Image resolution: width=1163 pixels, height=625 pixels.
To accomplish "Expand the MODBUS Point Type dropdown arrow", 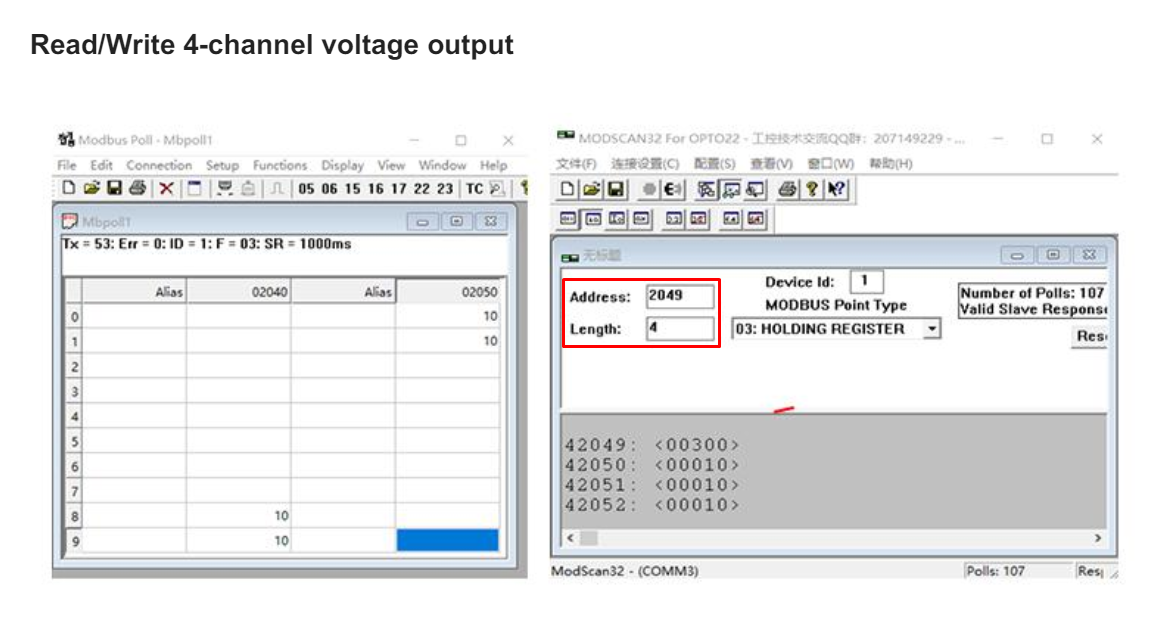I will click(932, 328).
